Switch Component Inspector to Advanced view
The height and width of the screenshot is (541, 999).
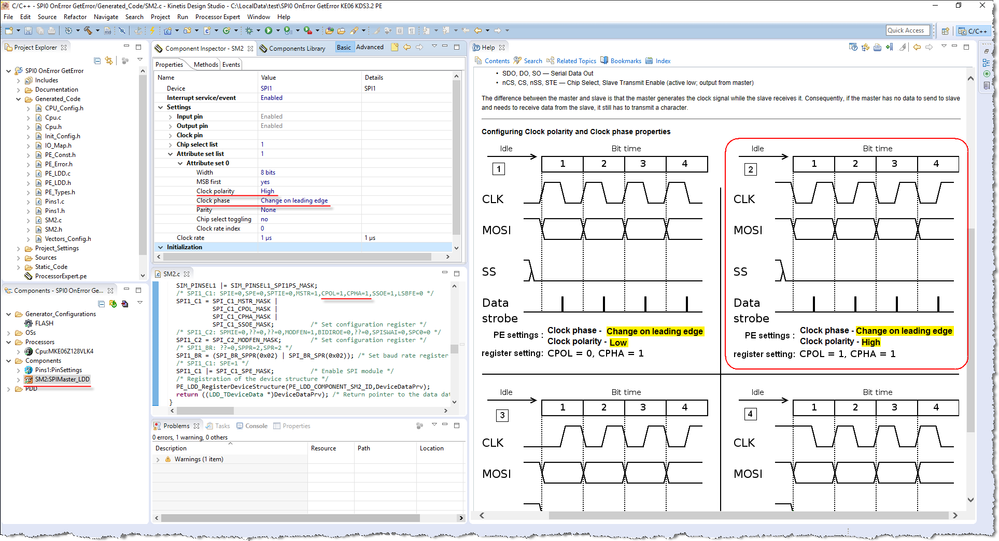tap(369, 47)
